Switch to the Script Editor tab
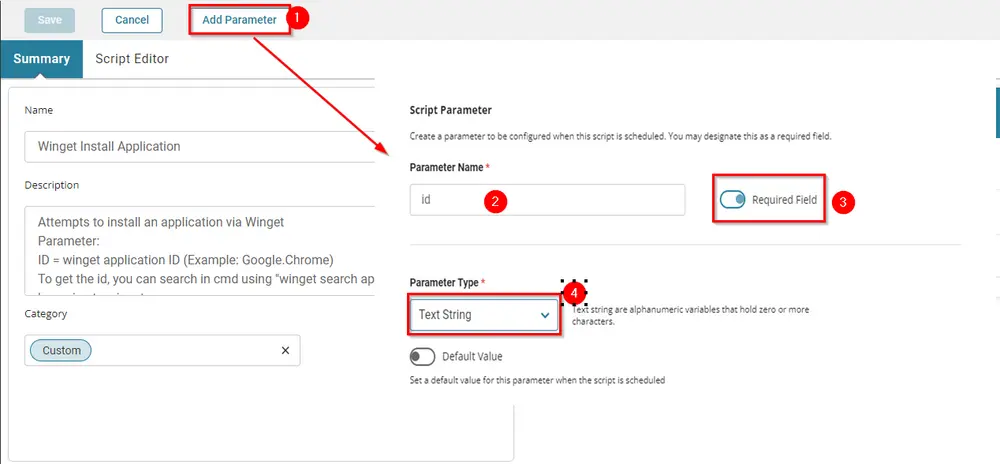Screen dimensions: 1000x464 click(132, 59)
